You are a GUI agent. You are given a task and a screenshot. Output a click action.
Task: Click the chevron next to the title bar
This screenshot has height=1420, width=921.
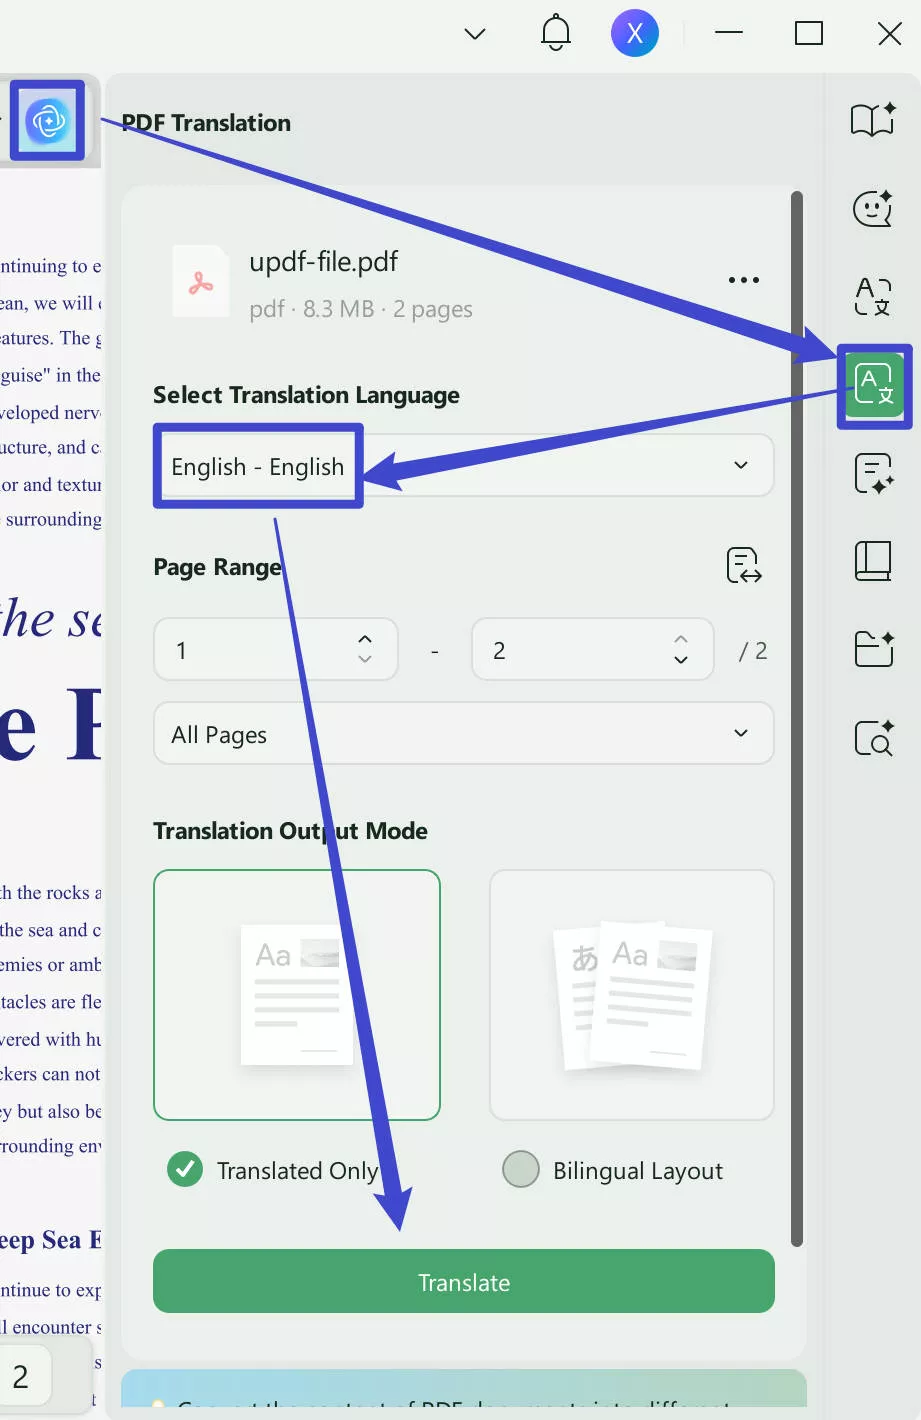click(x=474, y=32)
